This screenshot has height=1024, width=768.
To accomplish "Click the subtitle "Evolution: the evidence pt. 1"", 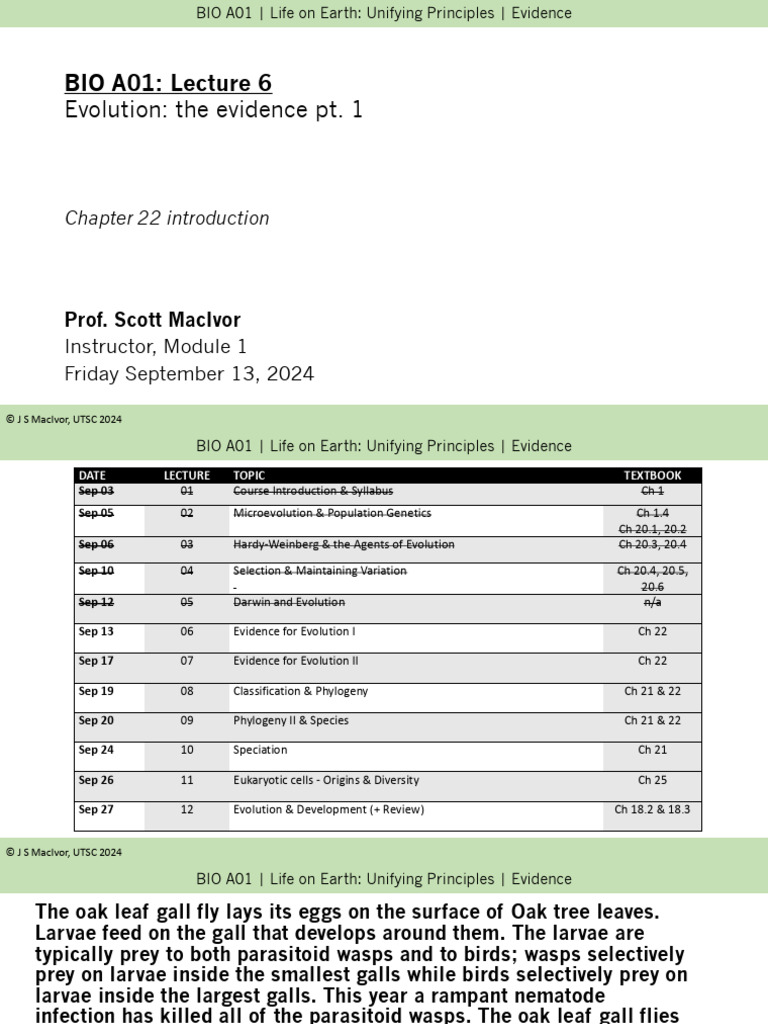I will [213, 110].
